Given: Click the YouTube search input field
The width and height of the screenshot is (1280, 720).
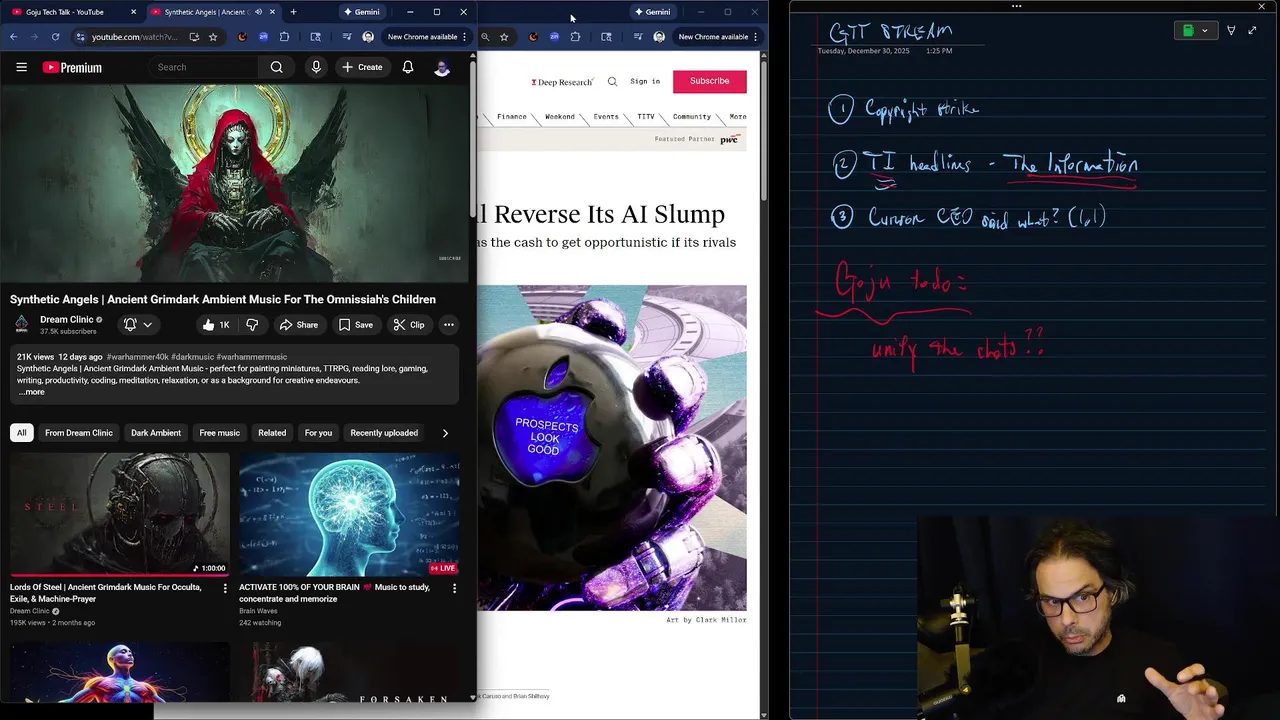Looking at the screenshot, I should 205,67.
